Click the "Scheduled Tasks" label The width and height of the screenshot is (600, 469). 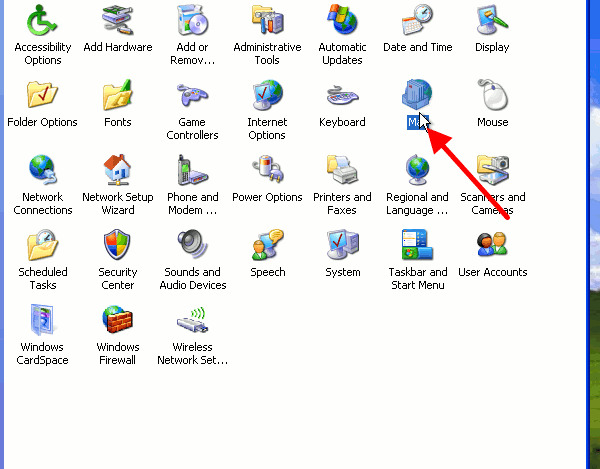tap(42, 278)
